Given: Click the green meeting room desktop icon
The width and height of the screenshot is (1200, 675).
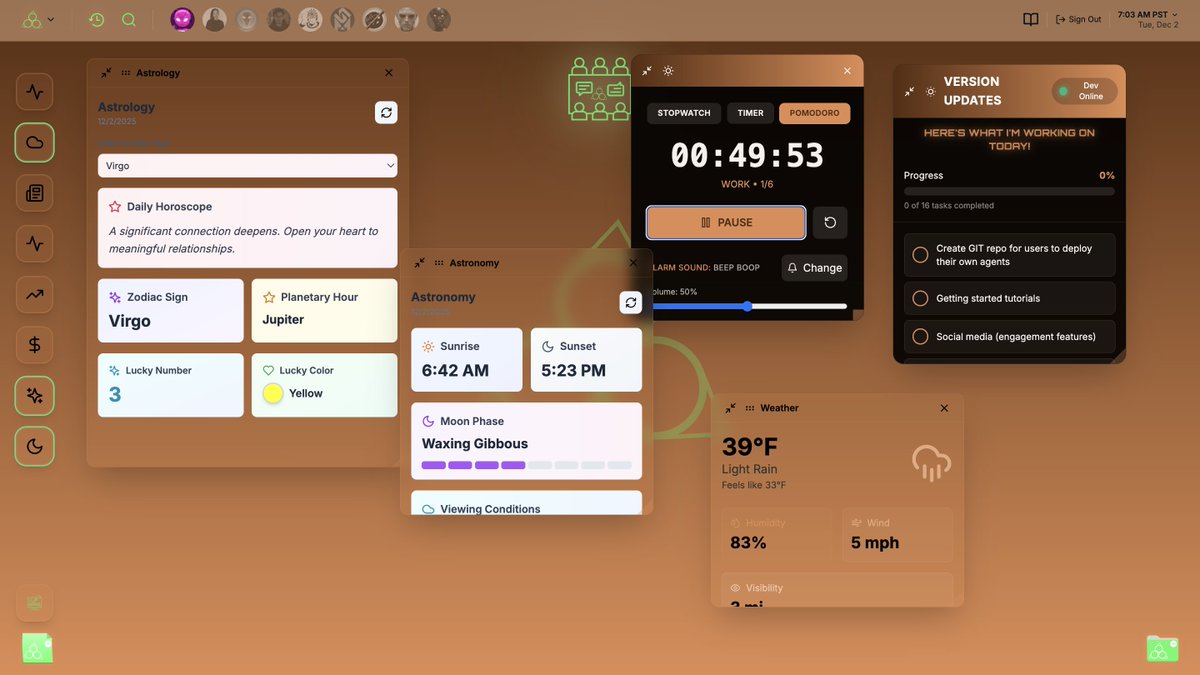Looking at the screenshot, I should [598, 89].
